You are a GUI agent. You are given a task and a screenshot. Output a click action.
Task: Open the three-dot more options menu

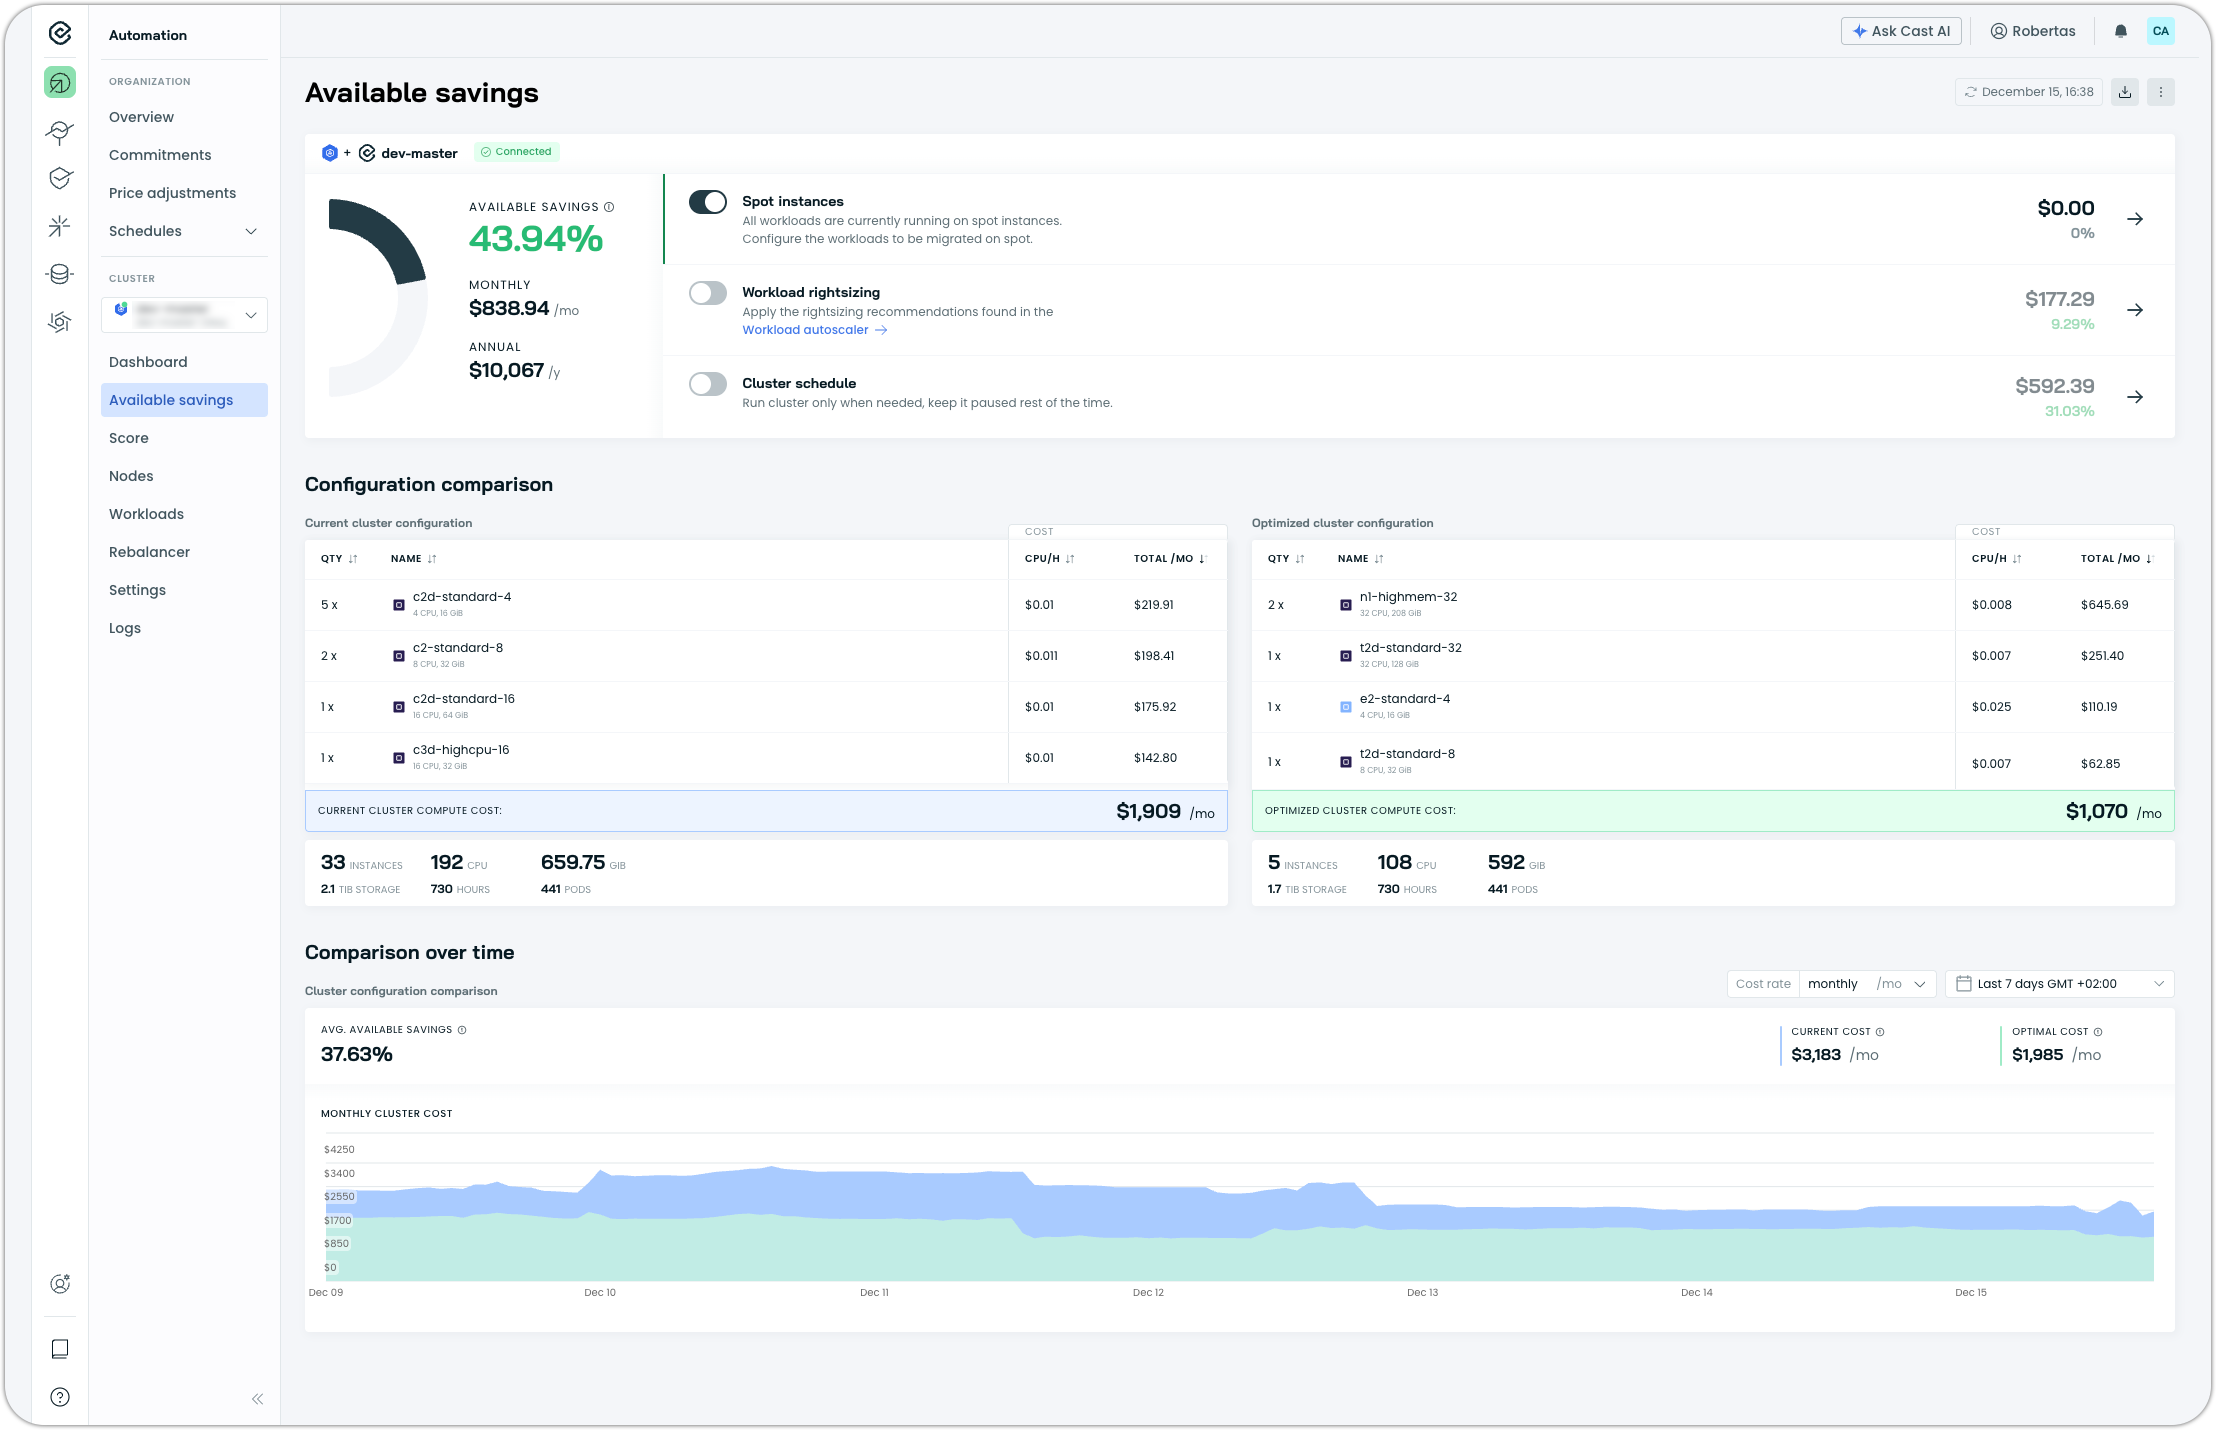[x=2161, y=92]
